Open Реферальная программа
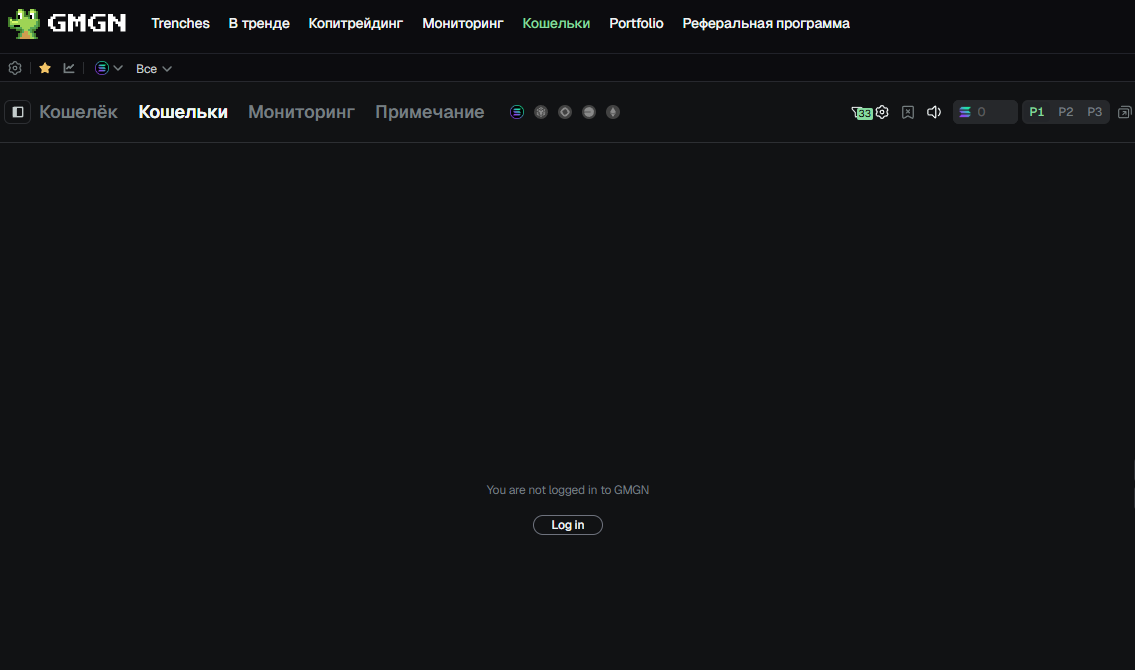 (766, 23)
